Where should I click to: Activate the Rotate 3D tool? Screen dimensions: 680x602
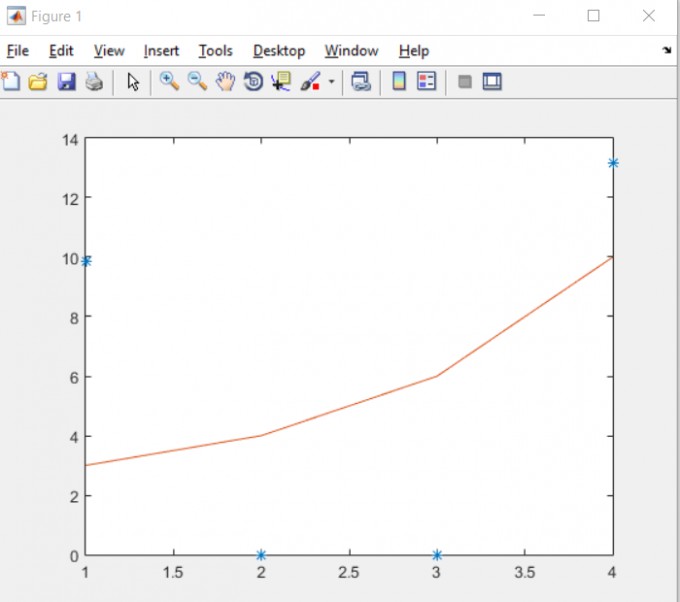[253, 82]
